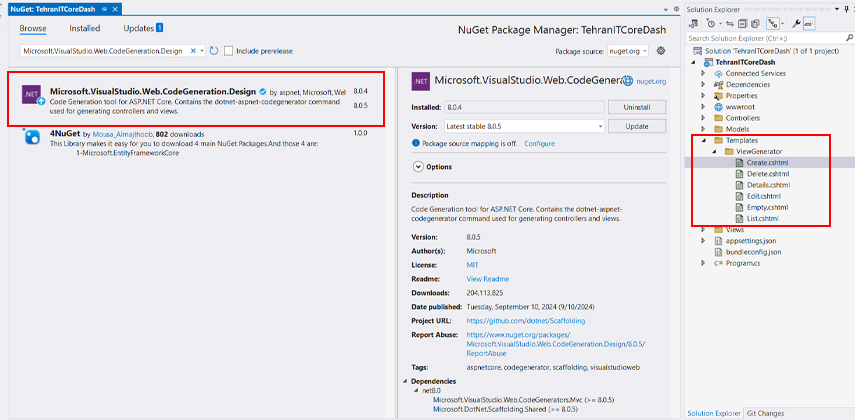The height and width of the screenshot is (420, 855).
Task: Click the NuGet search refresh icon
Action: [x=214, y=50]
